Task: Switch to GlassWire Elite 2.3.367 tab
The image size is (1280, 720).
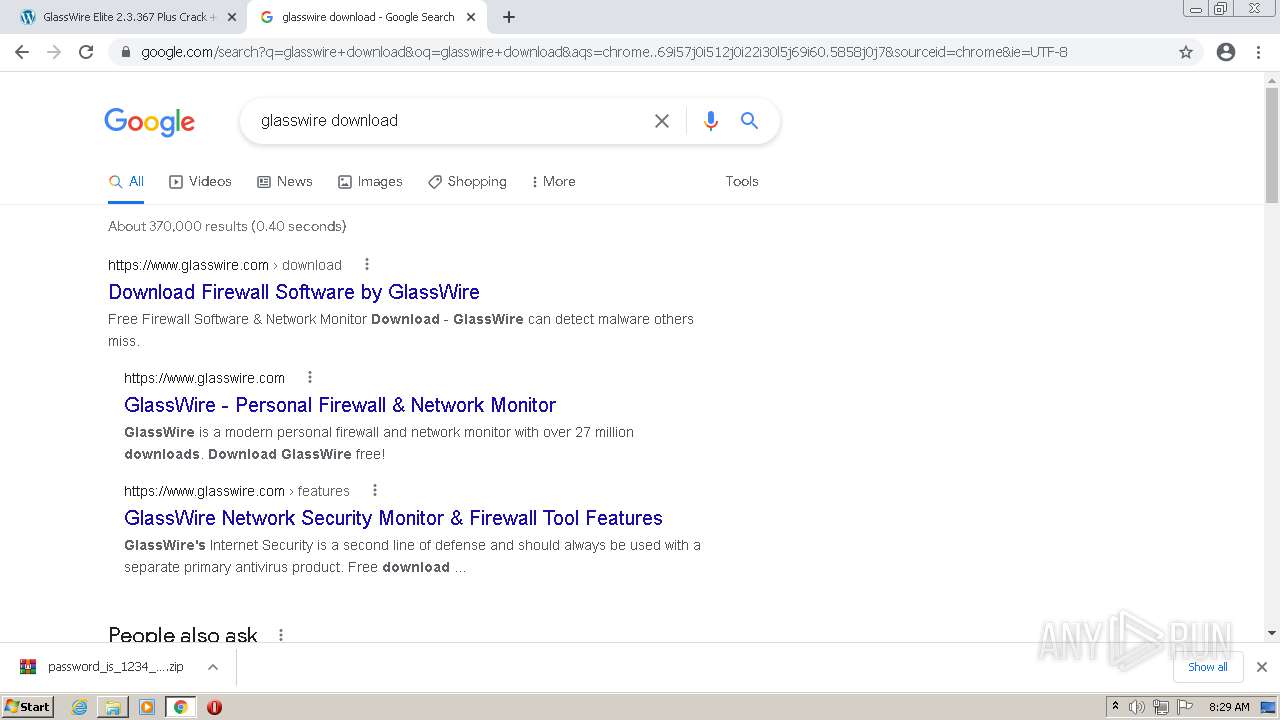Action: 130,17
